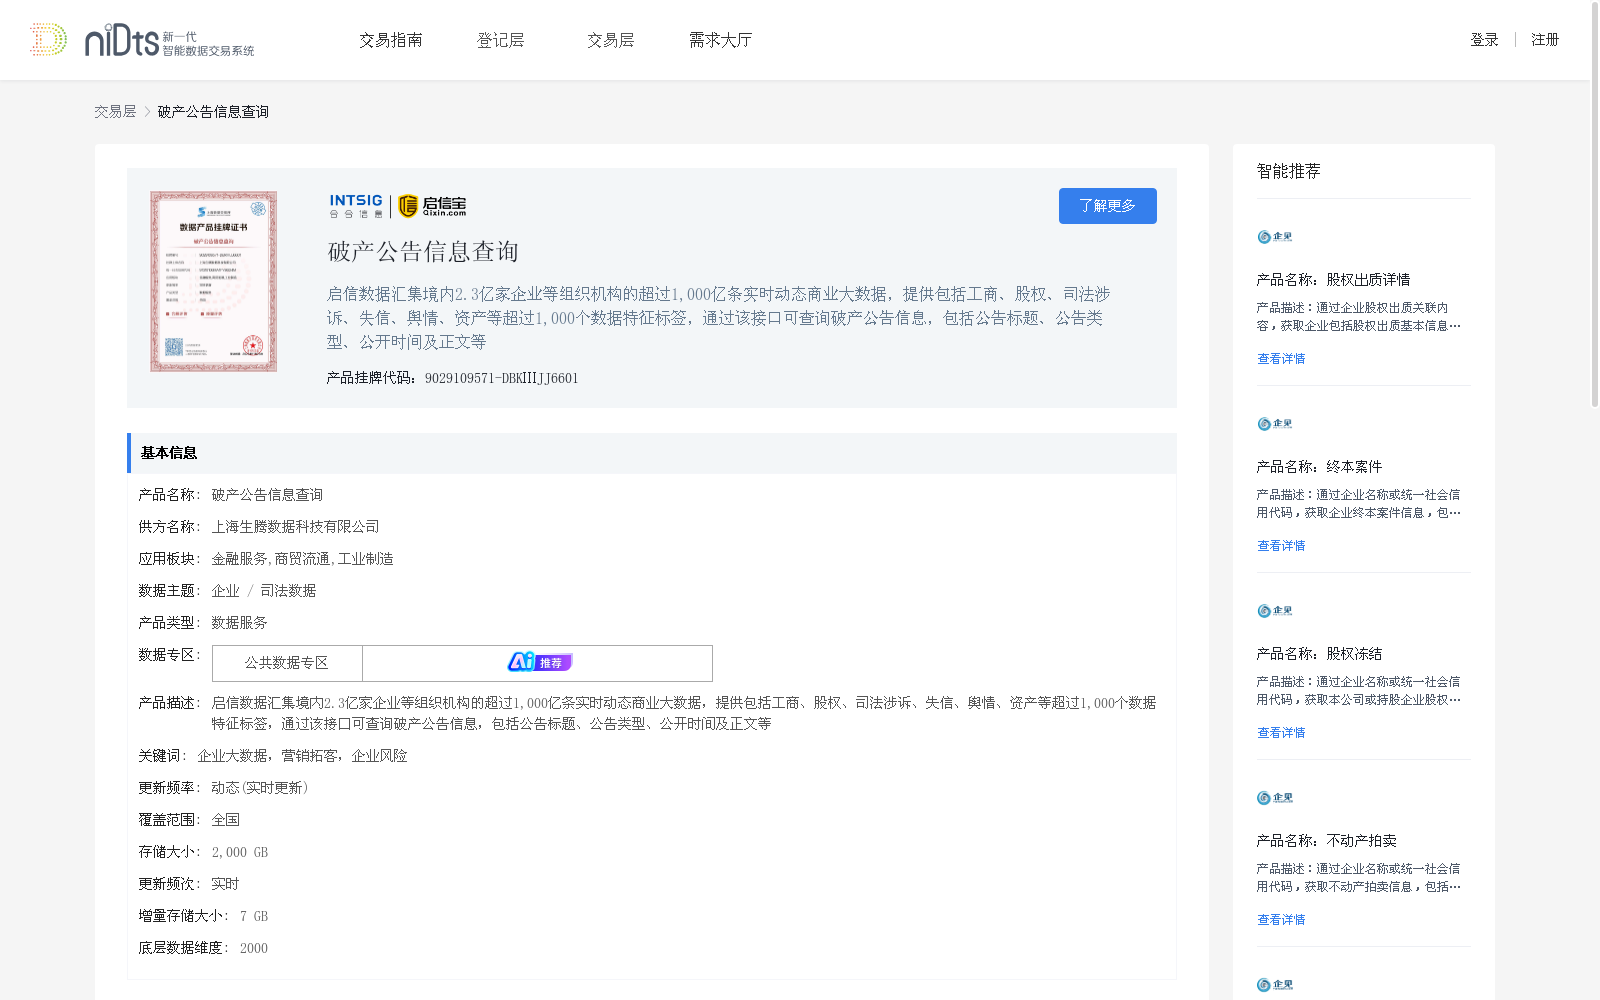Screen dimensions: 1600x1000
Task: Open the listing certificate thumbnail
Action: click(213, 281)
